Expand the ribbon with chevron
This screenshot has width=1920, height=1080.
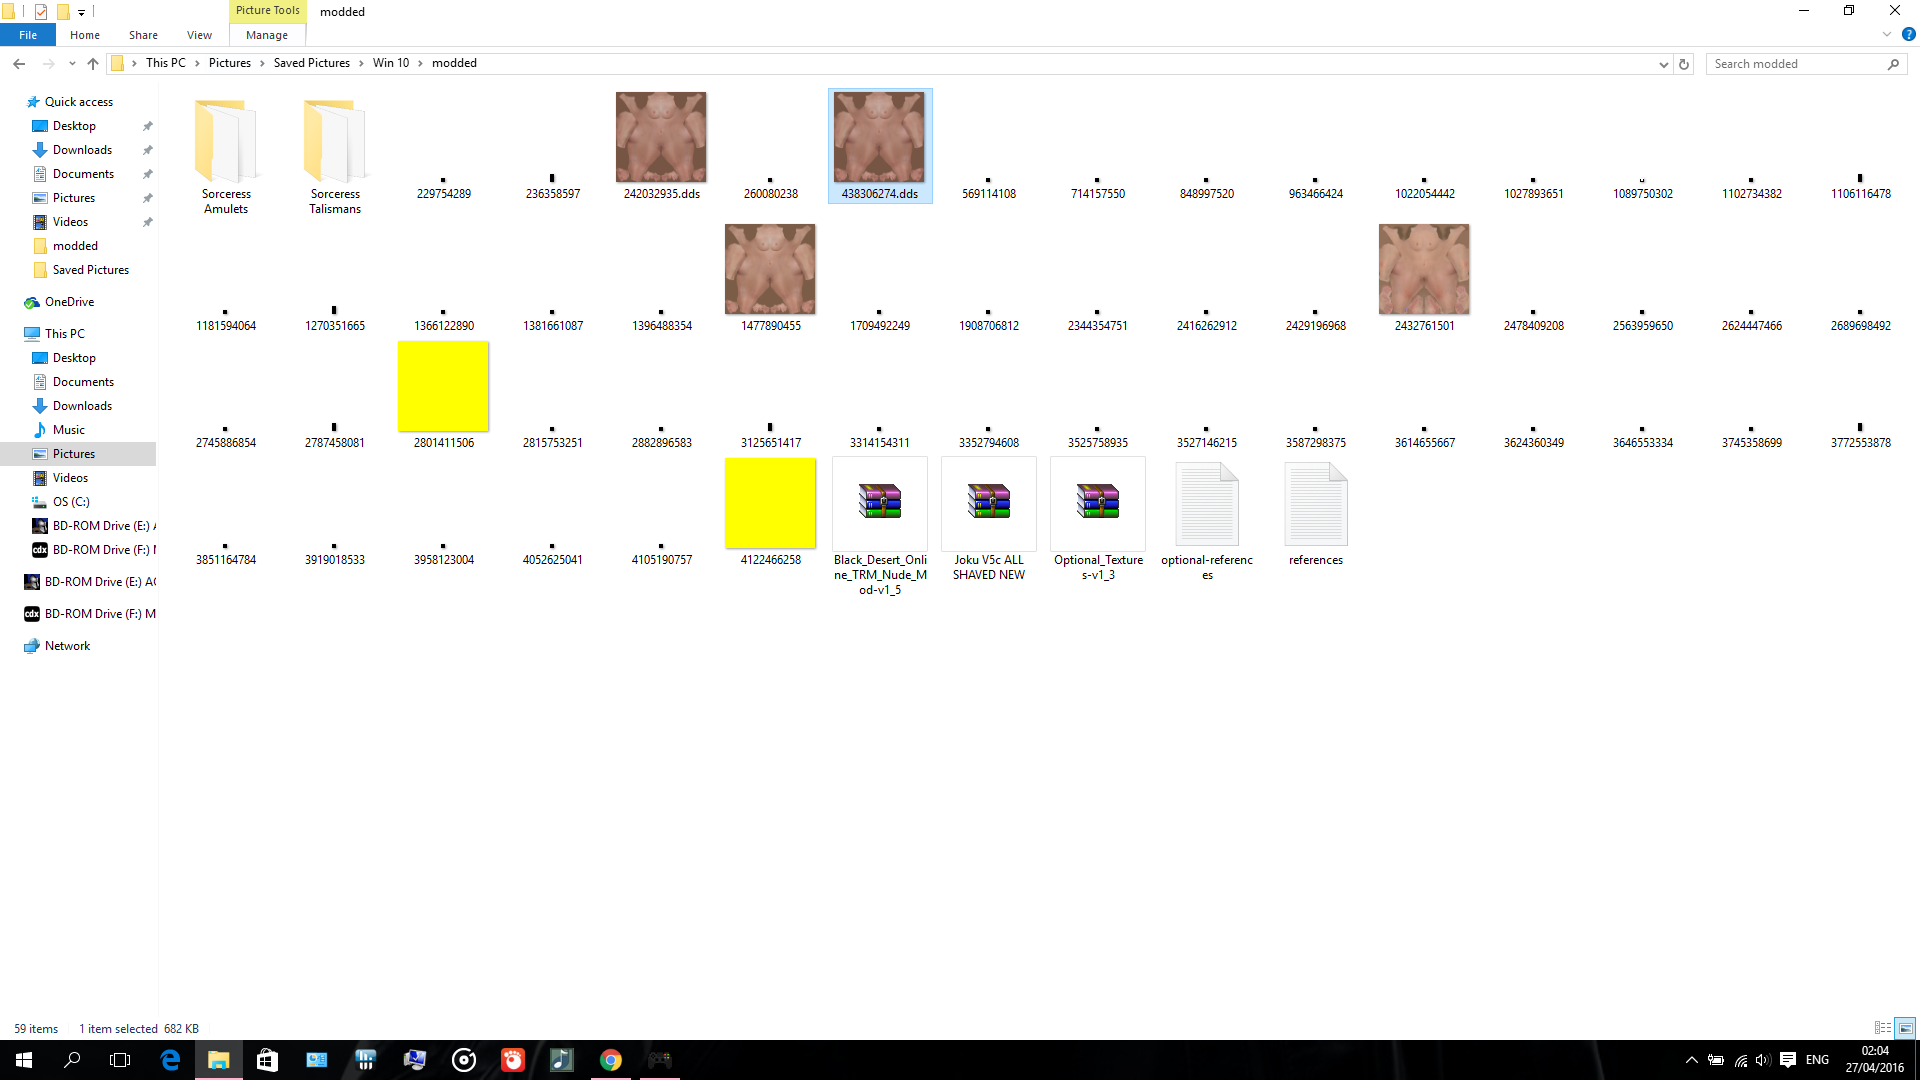[x=1886, y=34]
